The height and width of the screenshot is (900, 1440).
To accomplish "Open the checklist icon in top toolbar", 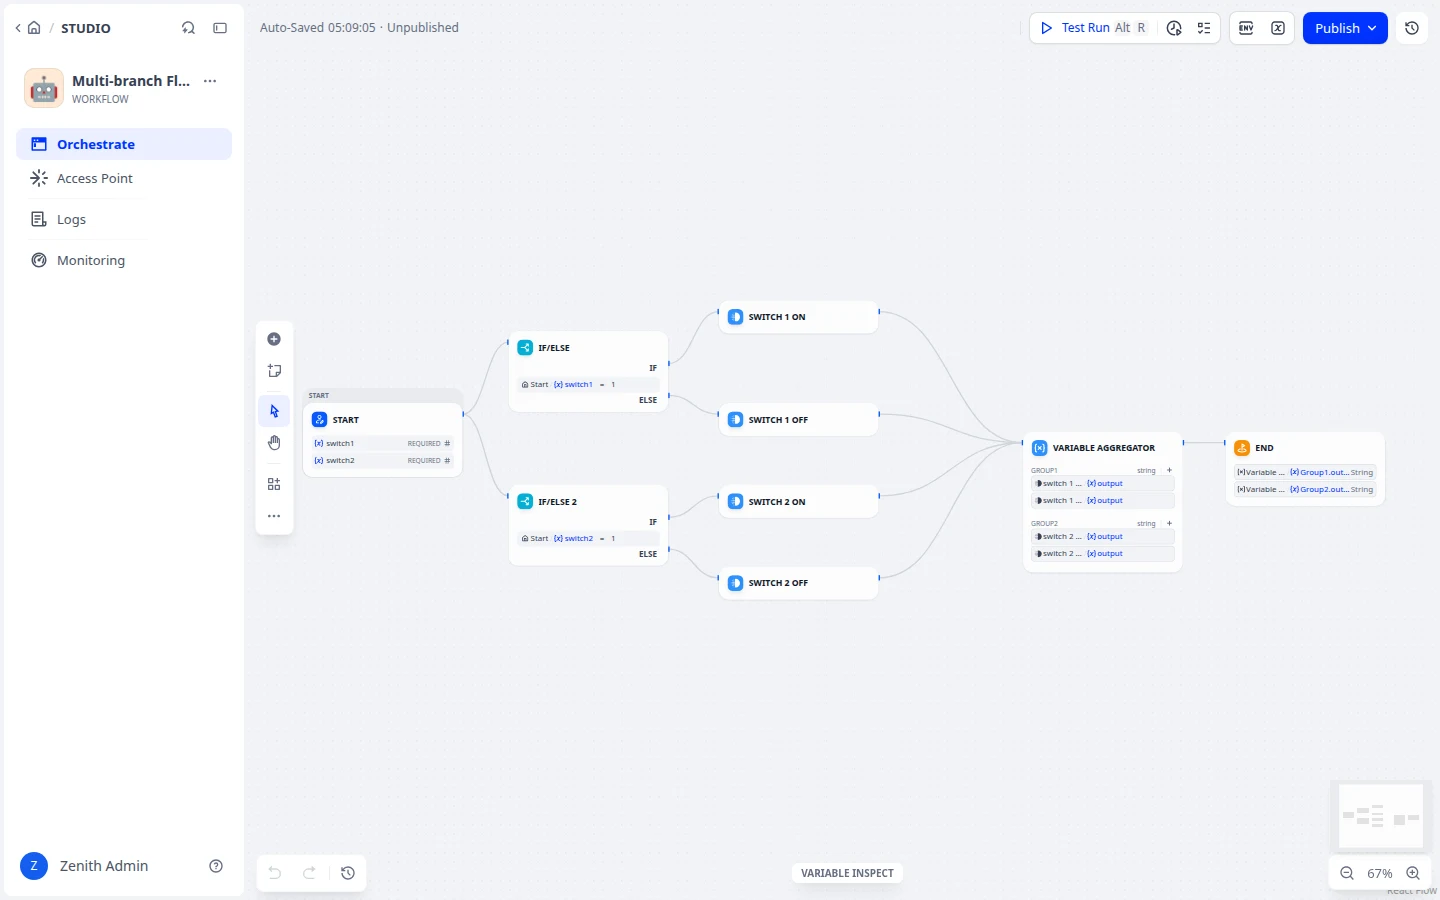I will [1204, 28].
